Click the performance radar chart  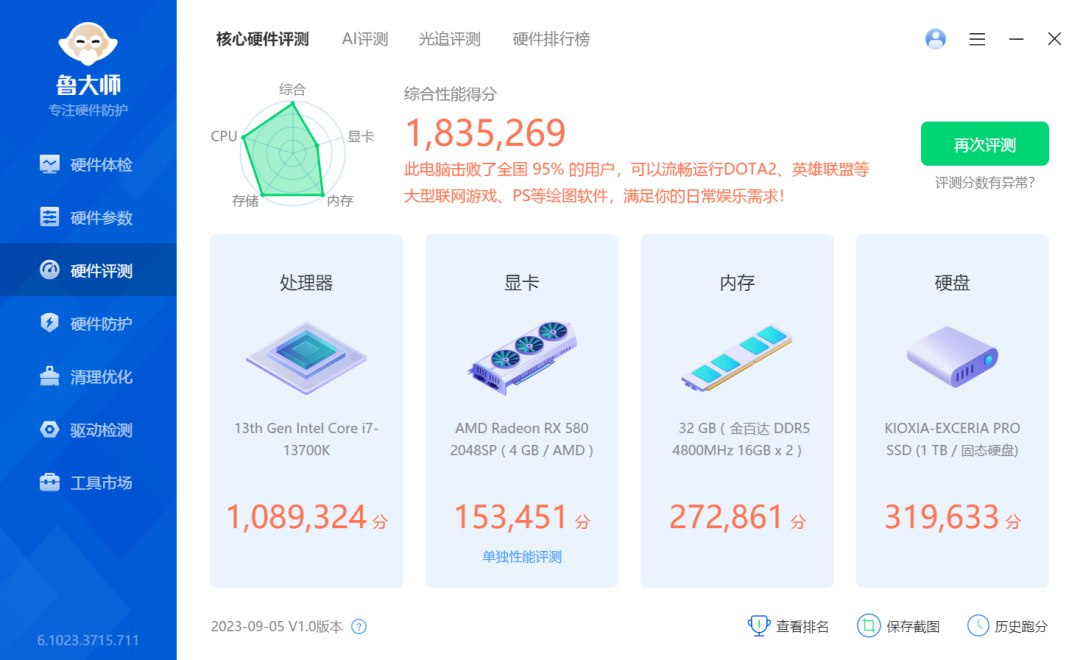292,153
